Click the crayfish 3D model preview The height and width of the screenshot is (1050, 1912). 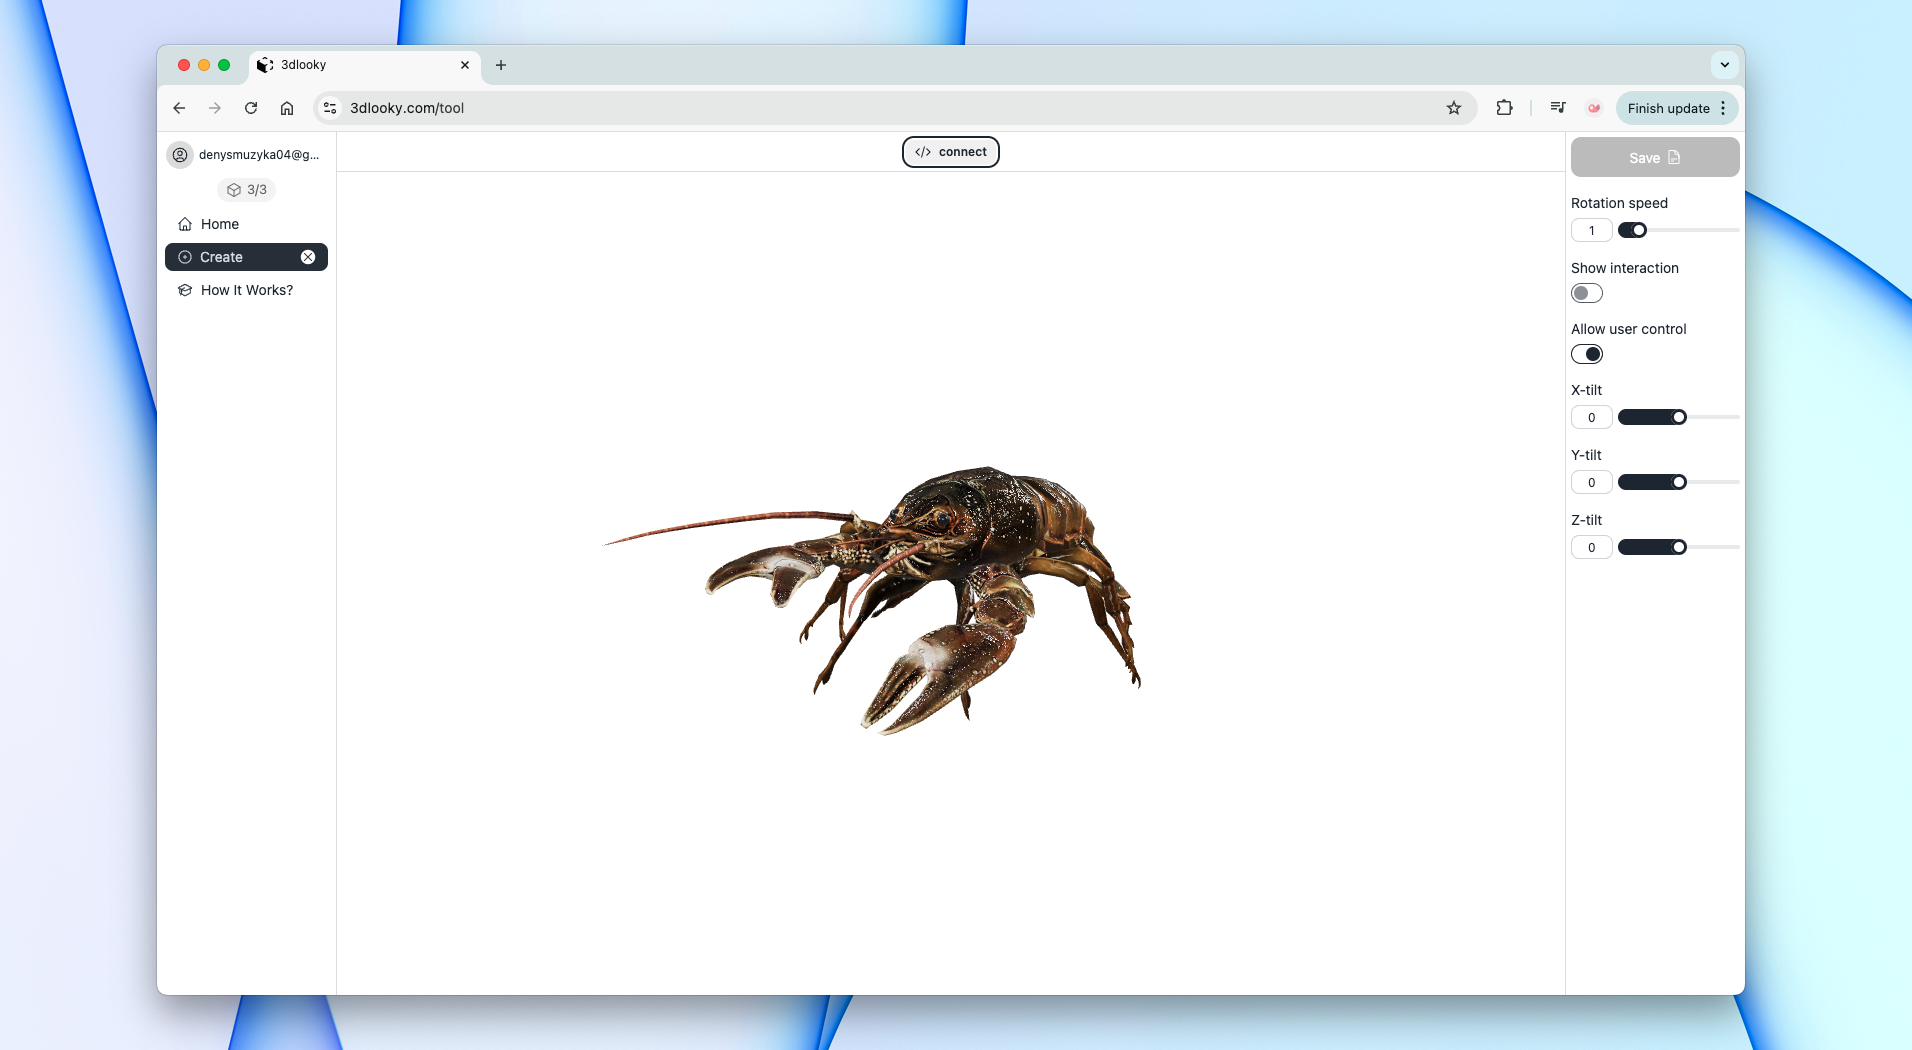click(873, 600)
